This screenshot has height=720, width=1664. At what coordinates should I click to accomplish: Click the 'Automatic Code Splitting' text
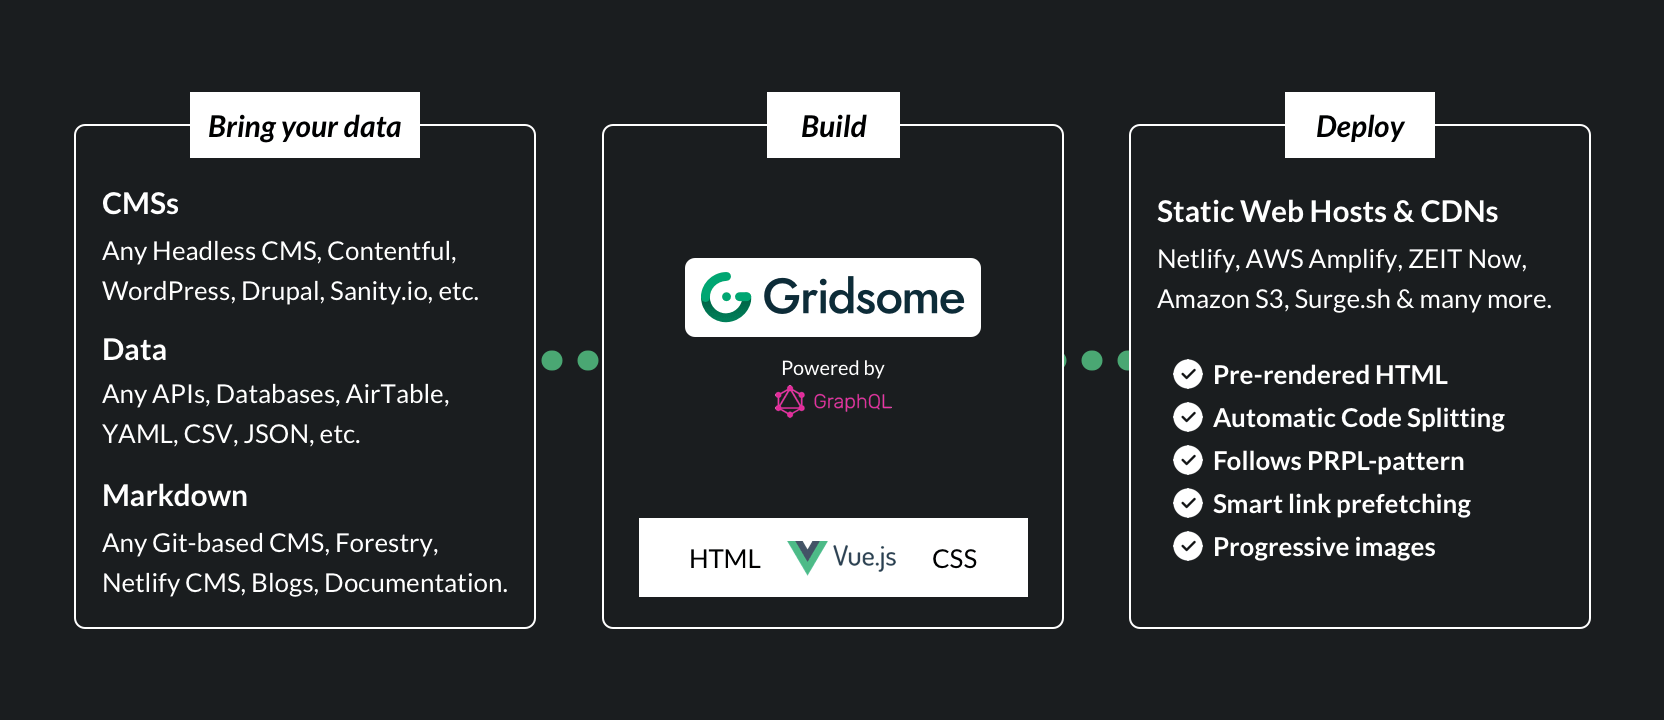pyautogui.click(x=1359, y=418)
